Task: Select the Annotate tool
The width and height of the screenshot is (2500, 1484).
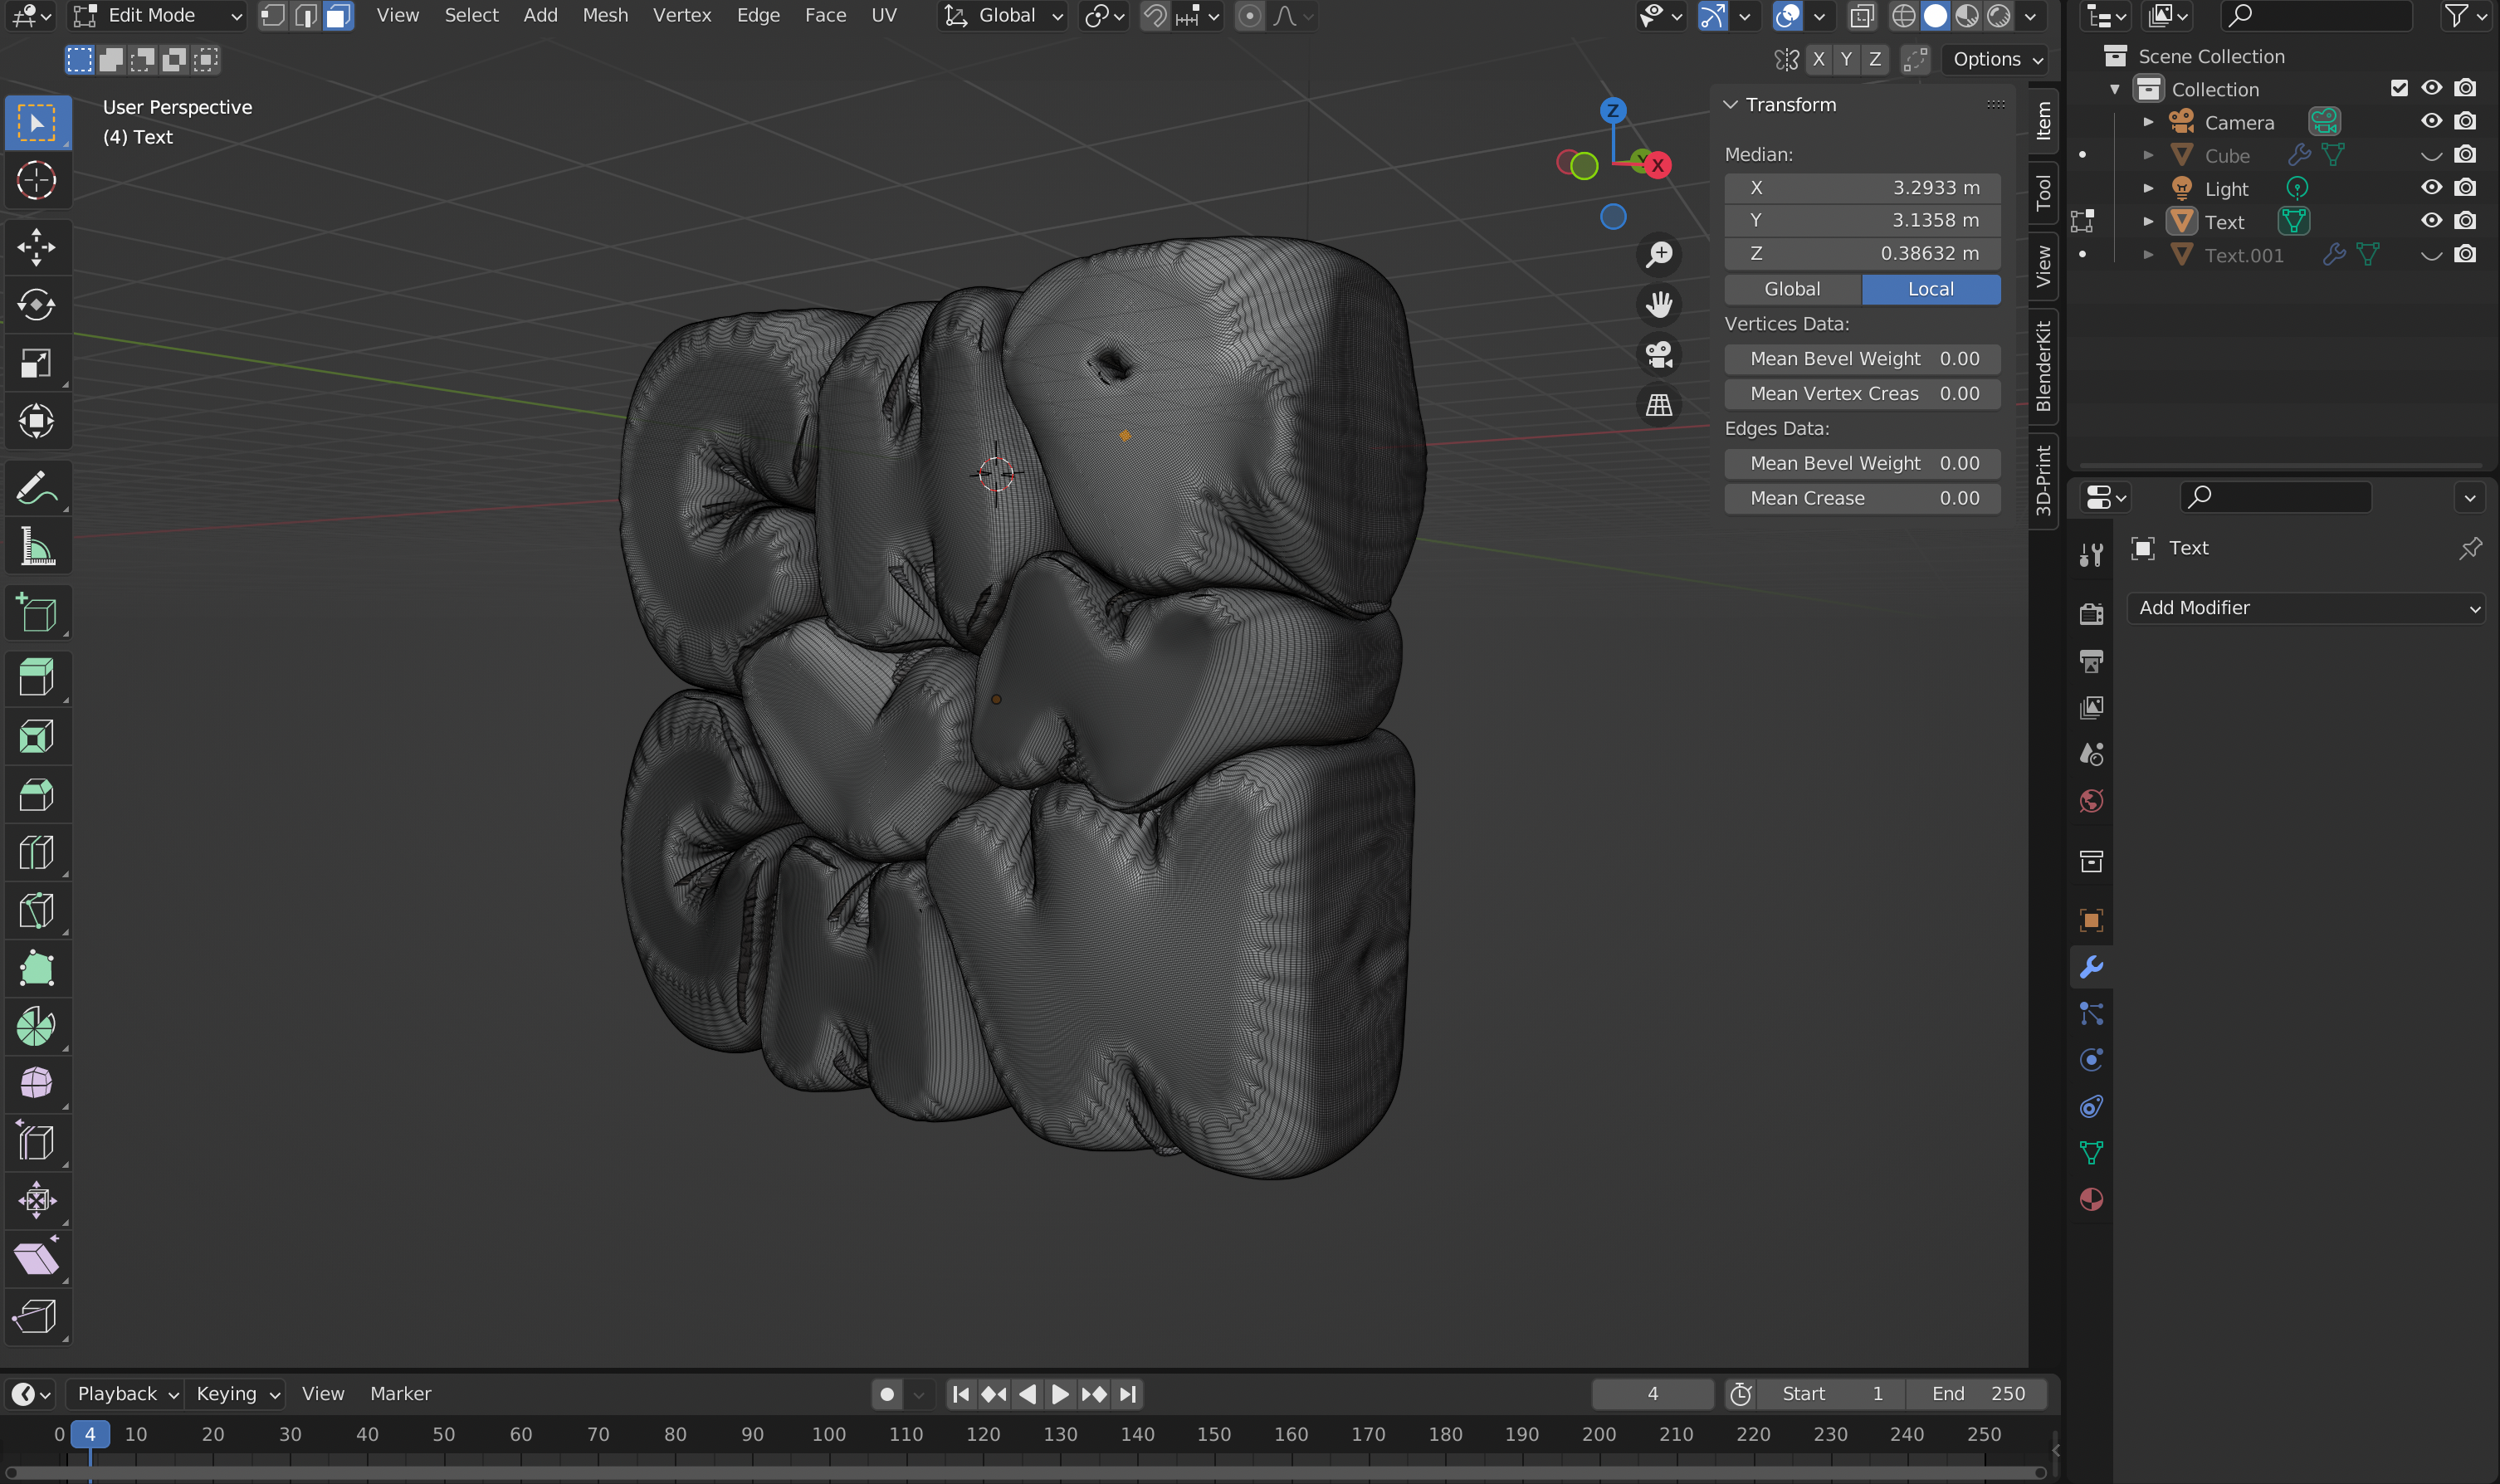Action: click(37, 489)
